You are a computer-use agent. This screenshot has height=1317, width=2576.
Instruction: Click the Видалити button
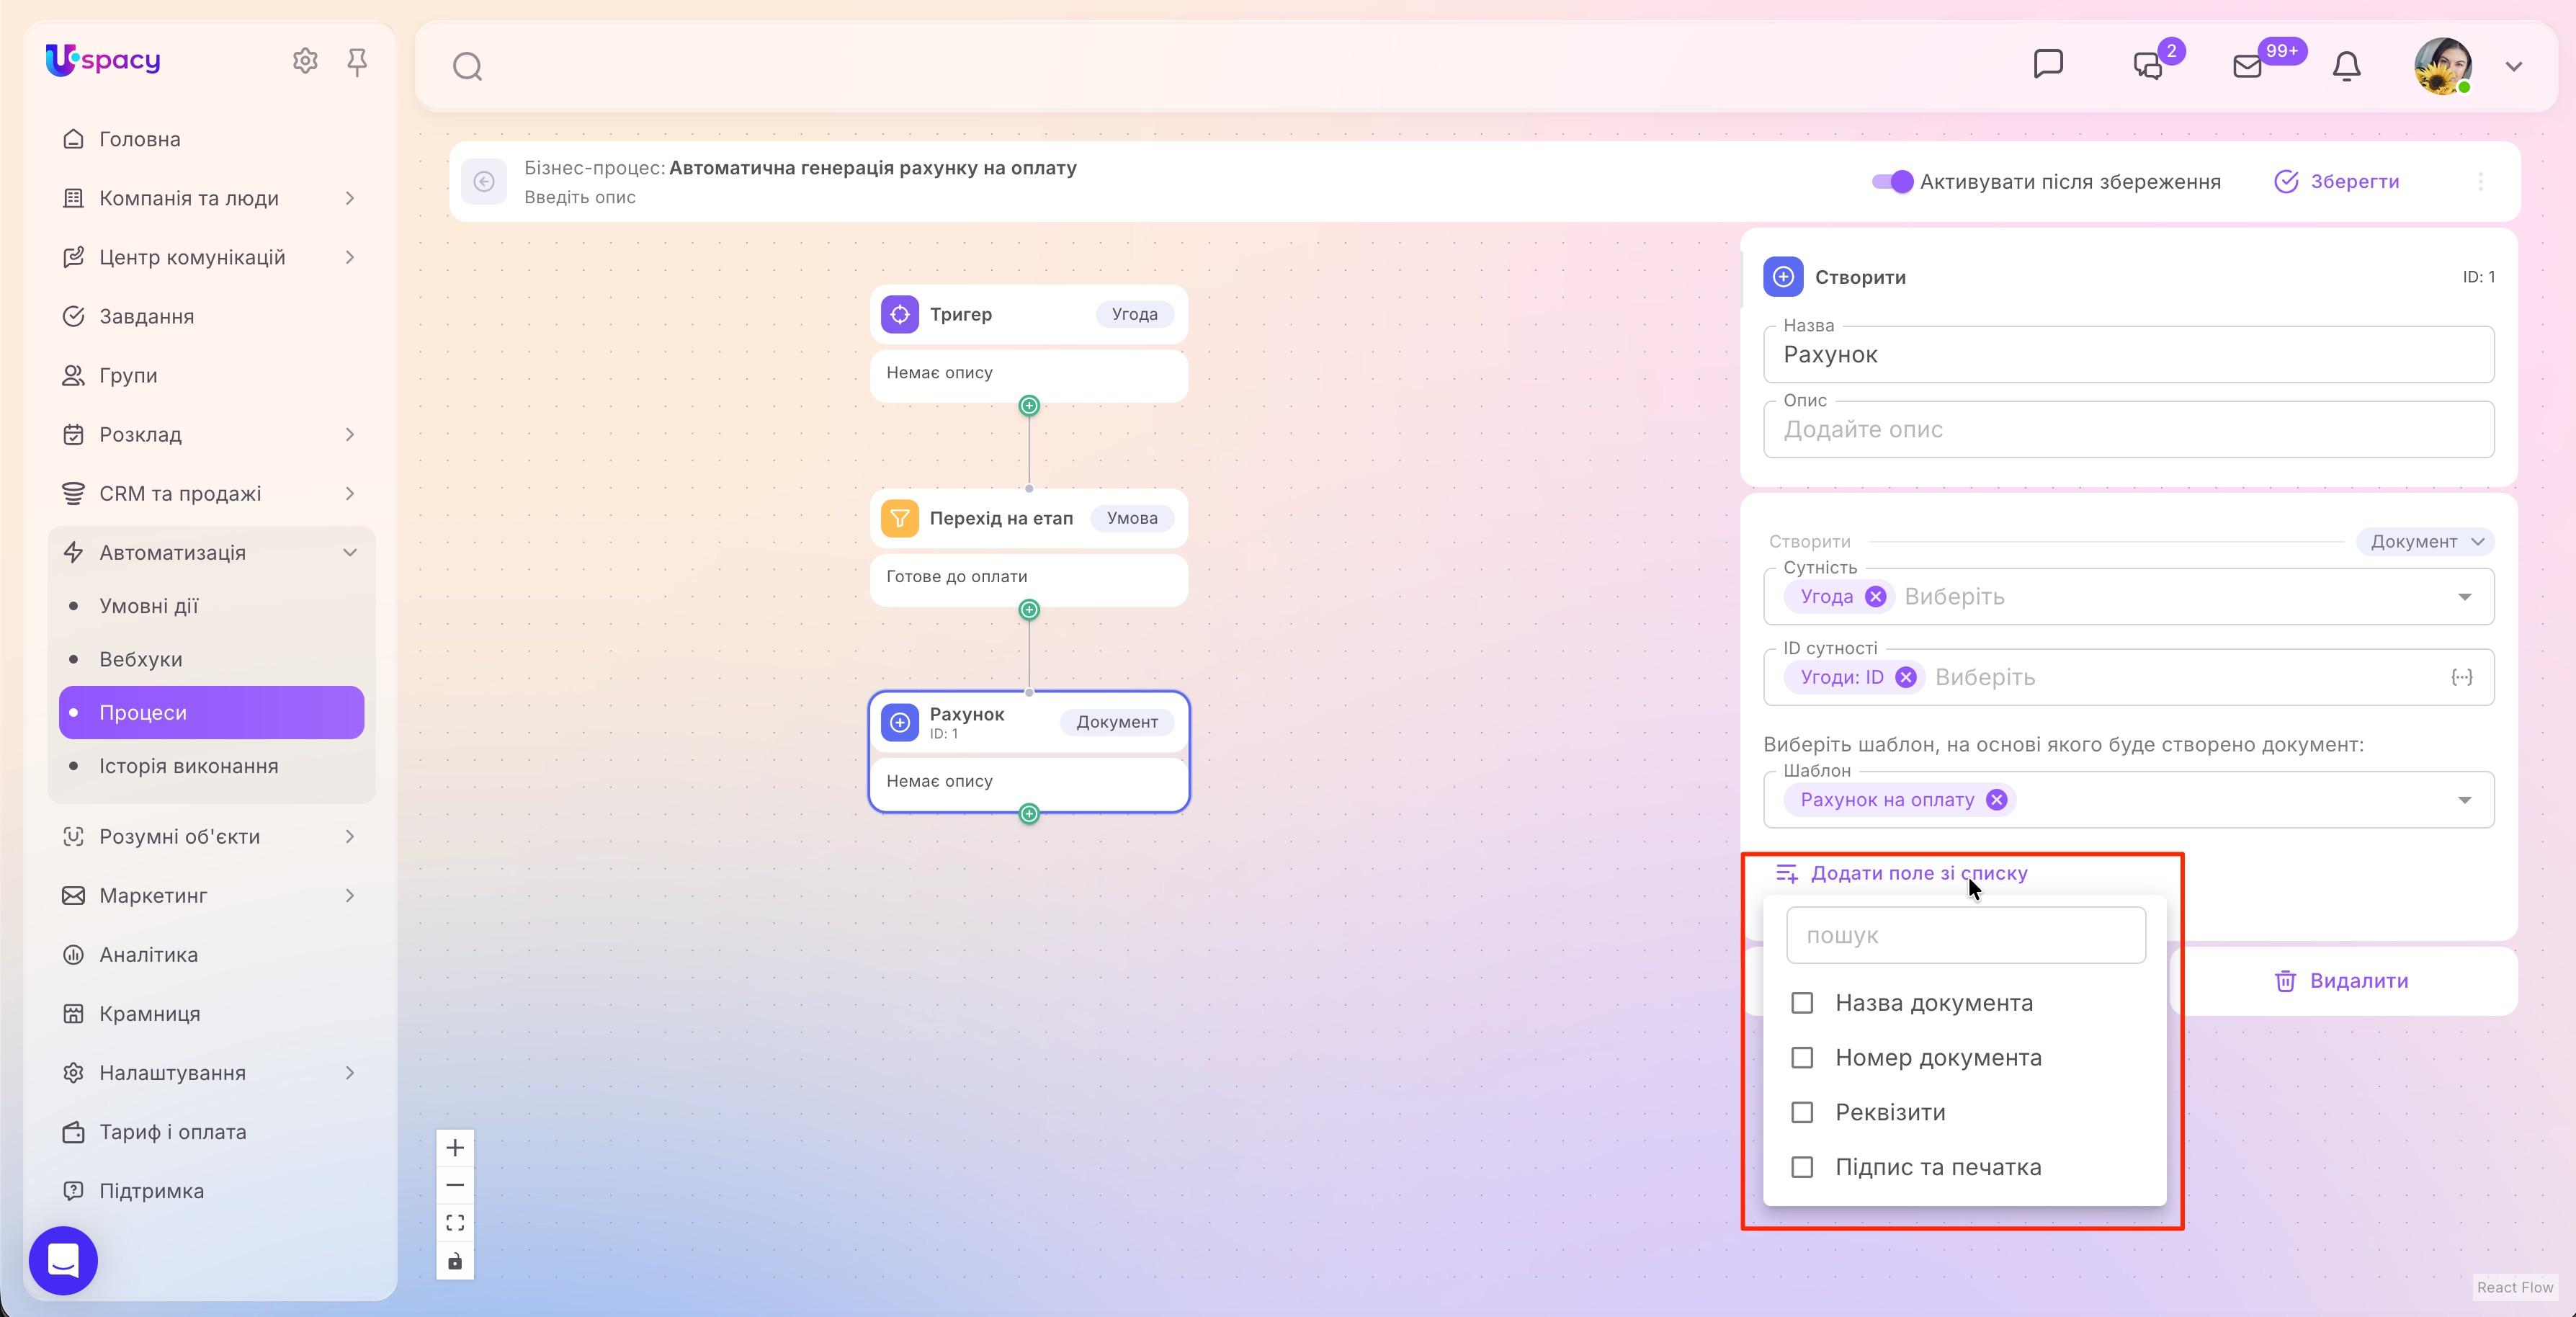tap(2341, 981)
